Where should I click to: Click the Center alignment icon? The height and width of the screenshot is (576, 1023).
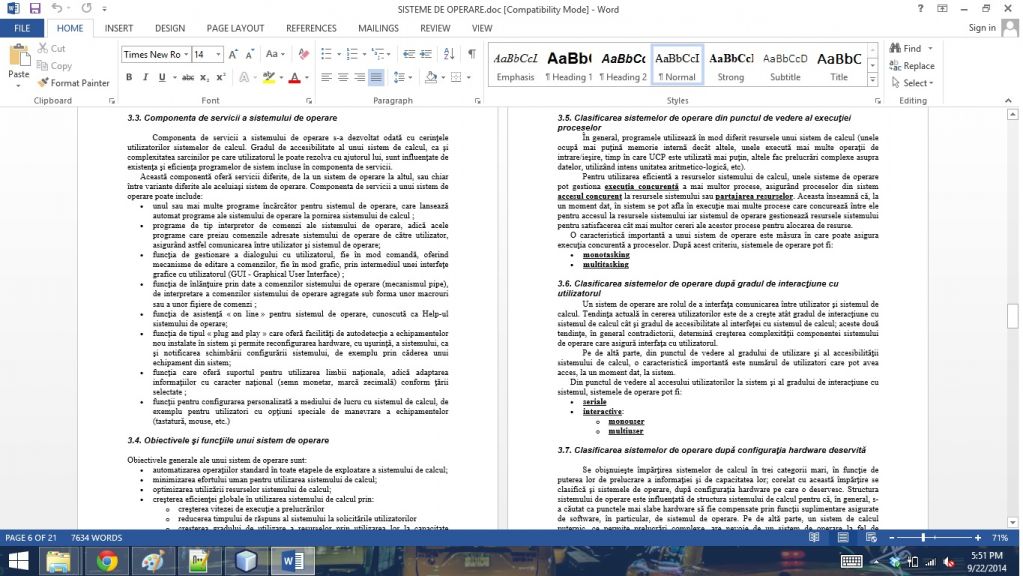342,77
